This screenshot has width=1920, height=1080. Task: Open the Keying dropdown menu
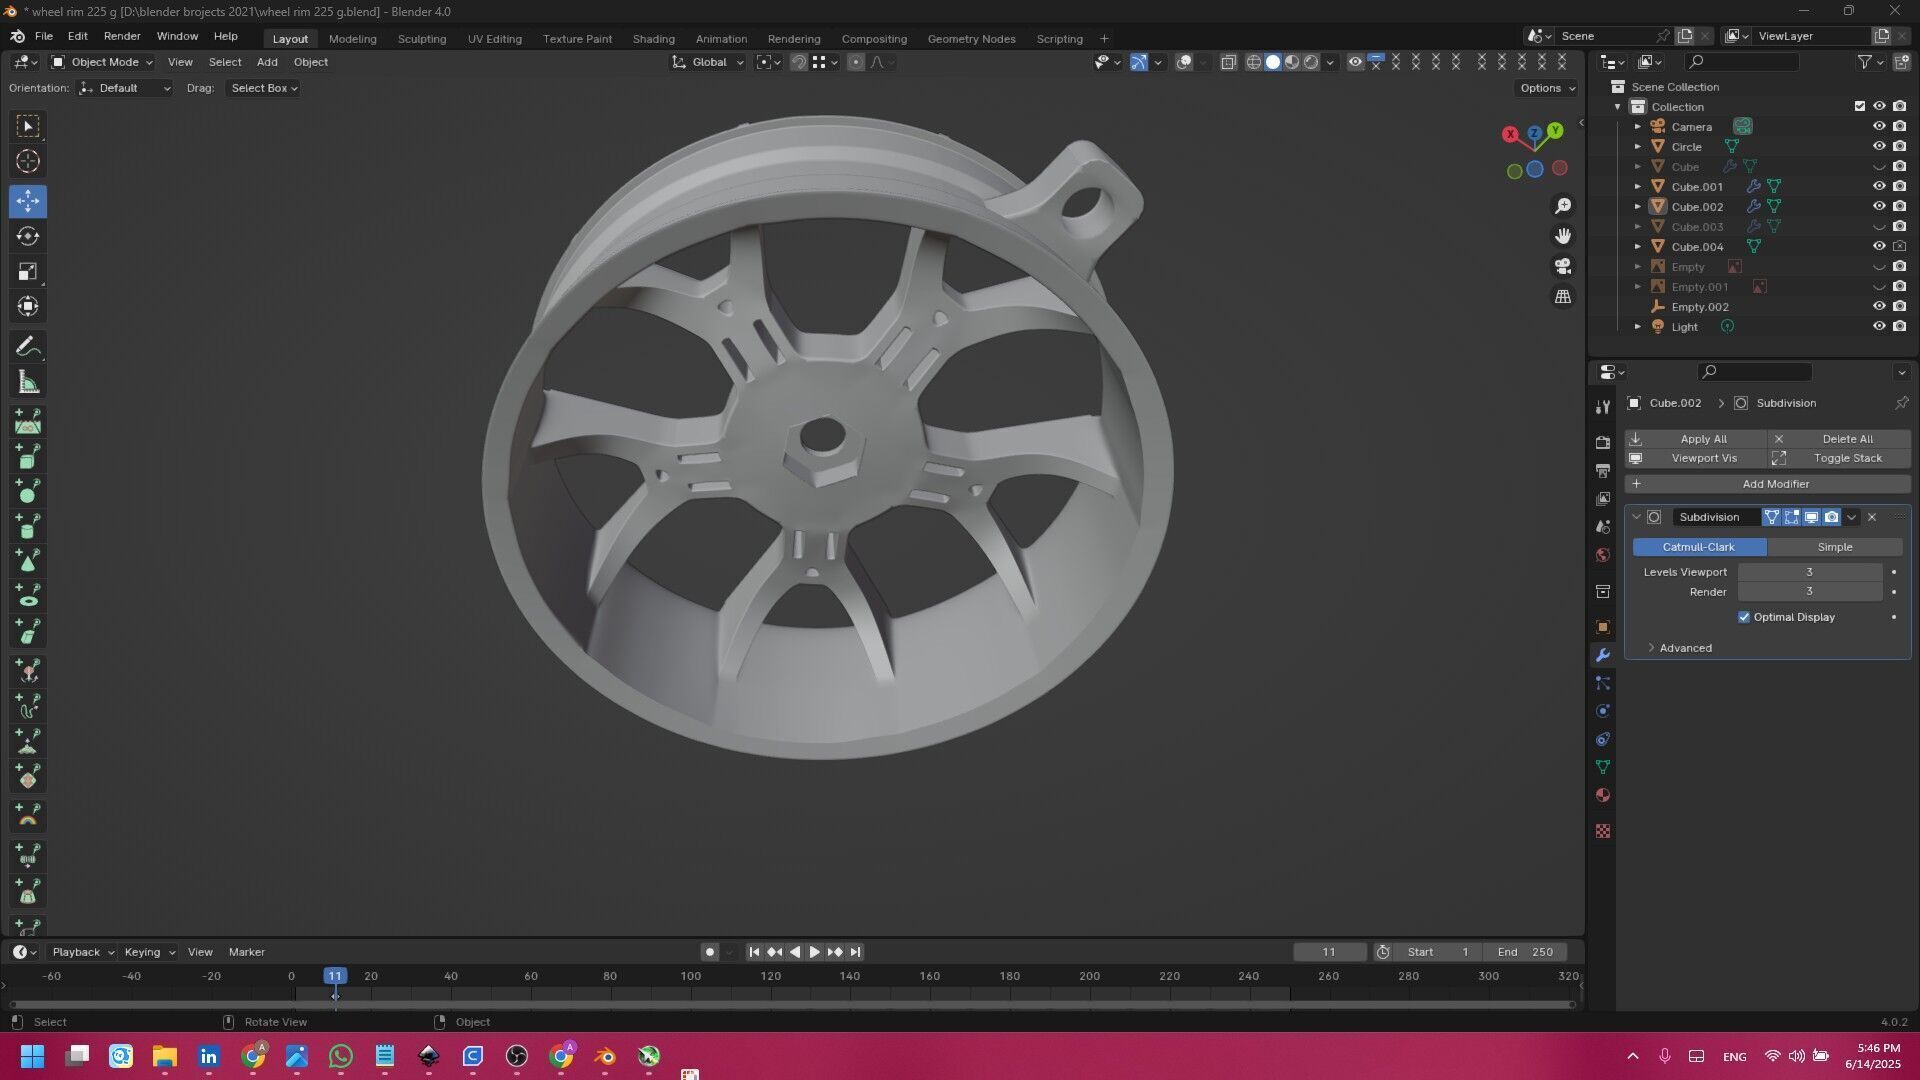(x=148, y=952)
